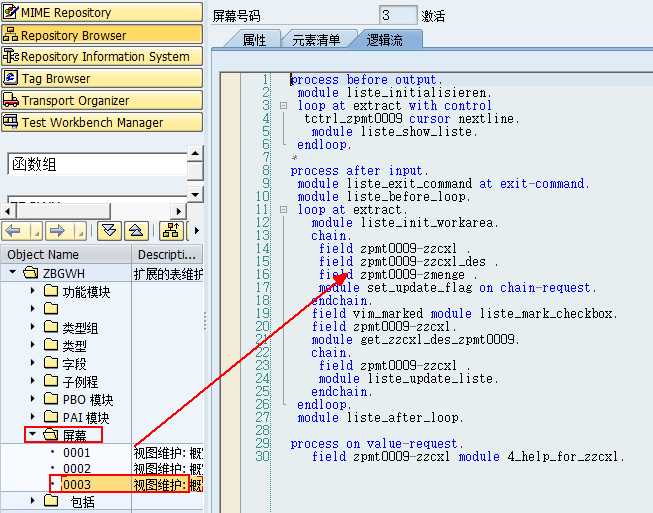Screen dimensions: 653x513
Task: Select the 类型组 folder icon
Action: [x=51, y=327]
